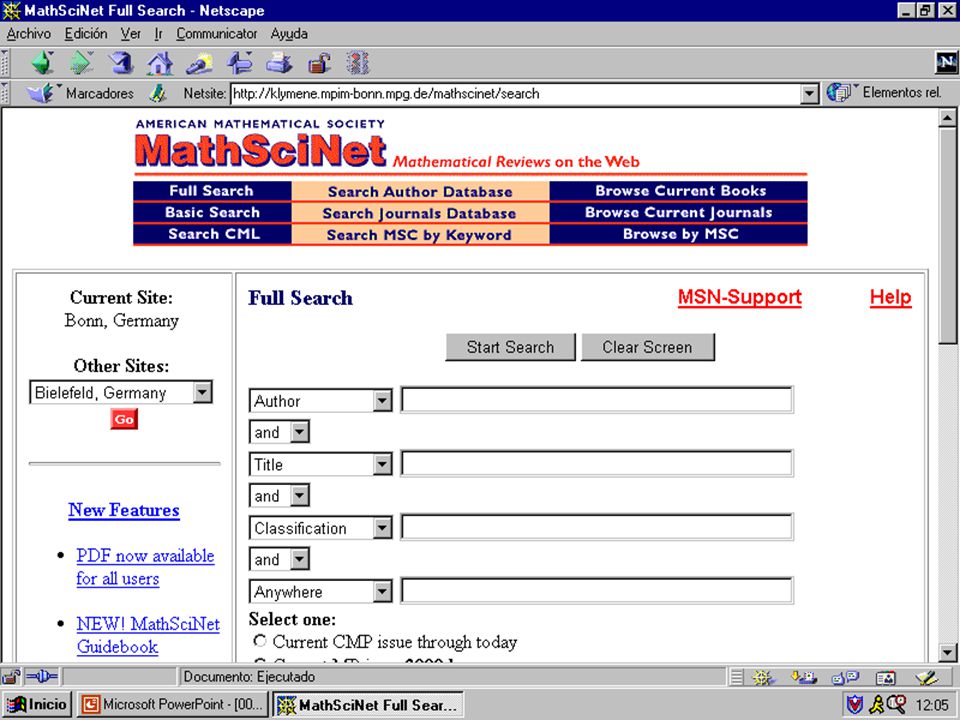Open Newsgroups icon in component bar
The width and height of the screenshot is (960, 720).
845,677
